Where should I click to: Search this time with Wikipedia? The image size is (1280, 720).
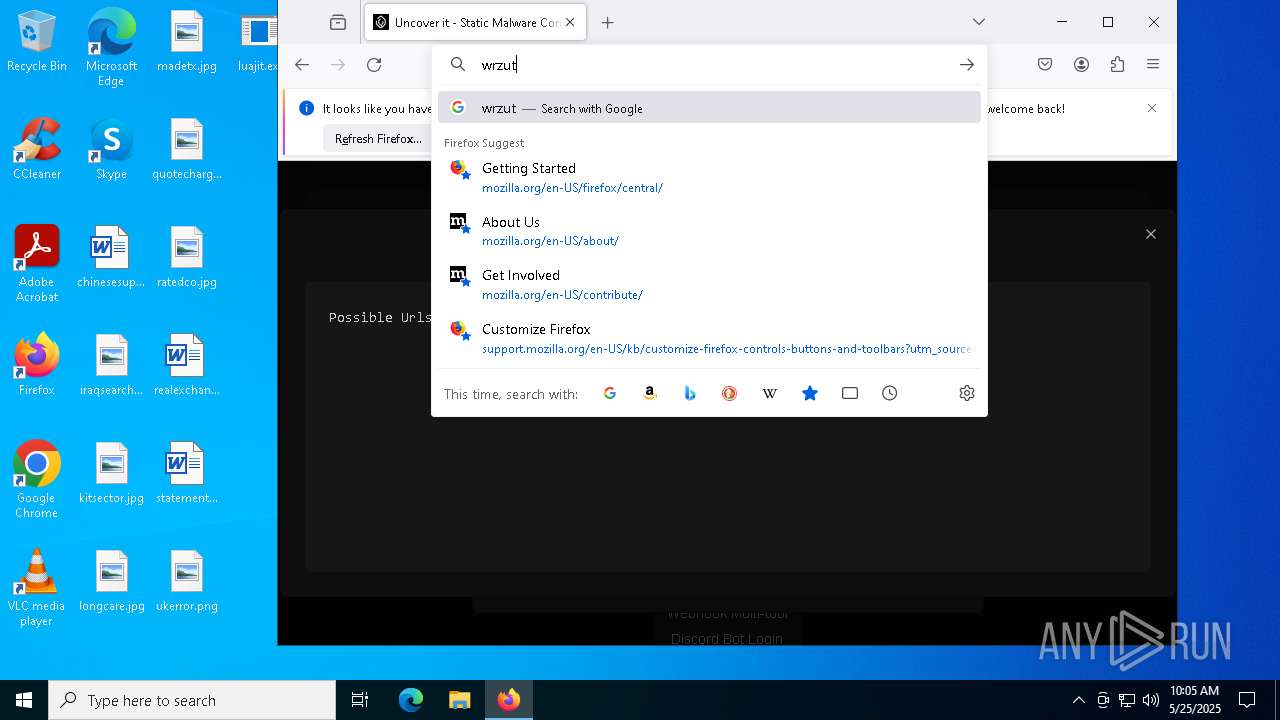coord(770,393)
